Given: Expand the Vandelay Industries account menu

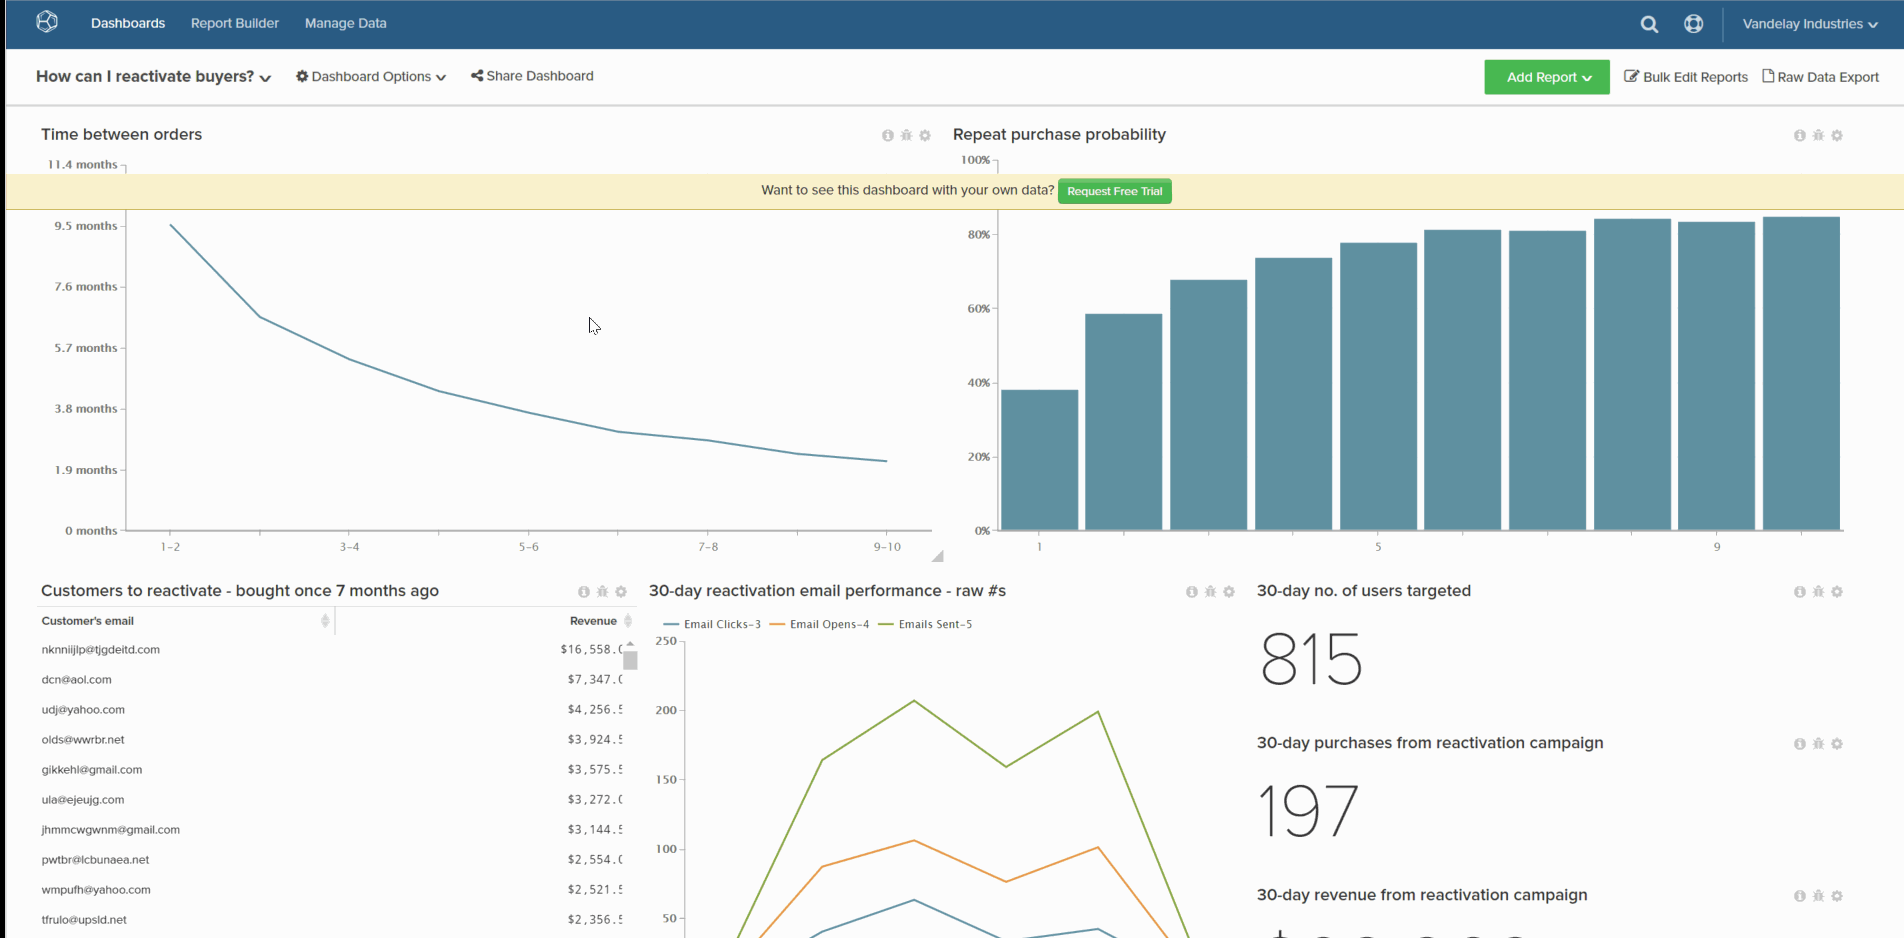Looking at the screenshot, I should (x=1809, y=23).
